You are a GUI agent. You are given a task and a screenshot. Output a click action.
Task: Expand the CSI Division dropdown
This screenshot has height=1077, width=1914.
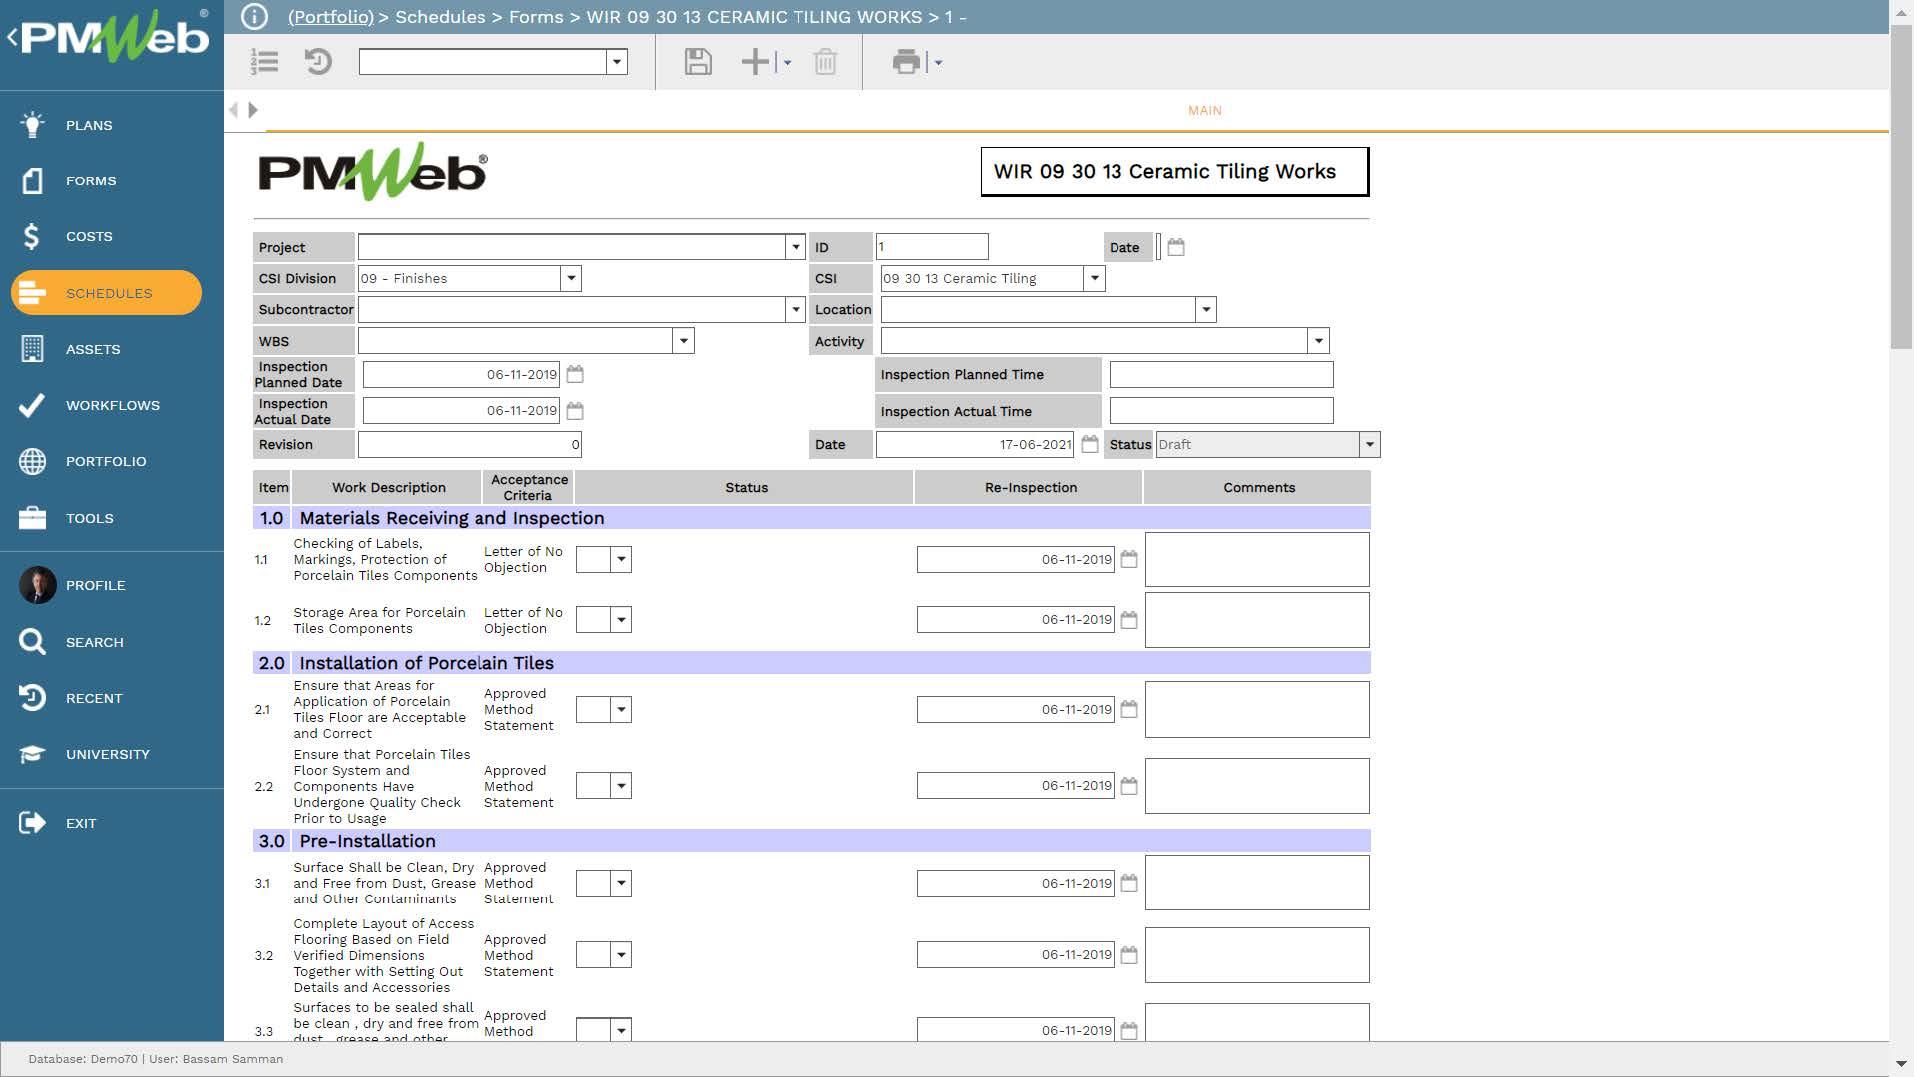pos(571,279)
